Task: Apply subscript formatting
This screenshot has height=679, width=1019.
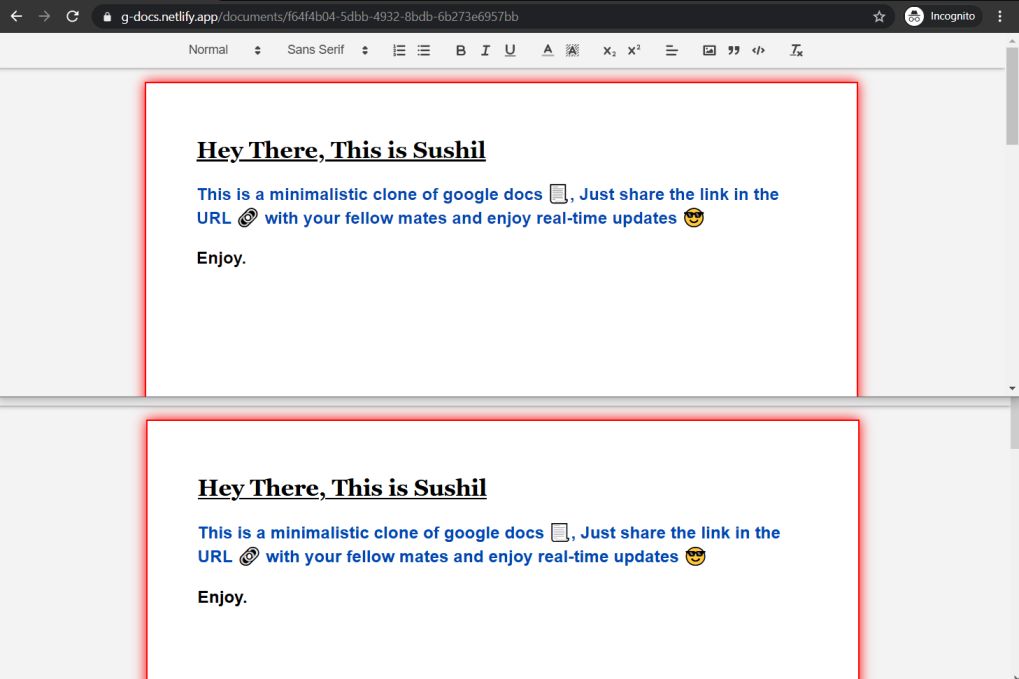Action: pyautogui.click(x=609, y=50)
